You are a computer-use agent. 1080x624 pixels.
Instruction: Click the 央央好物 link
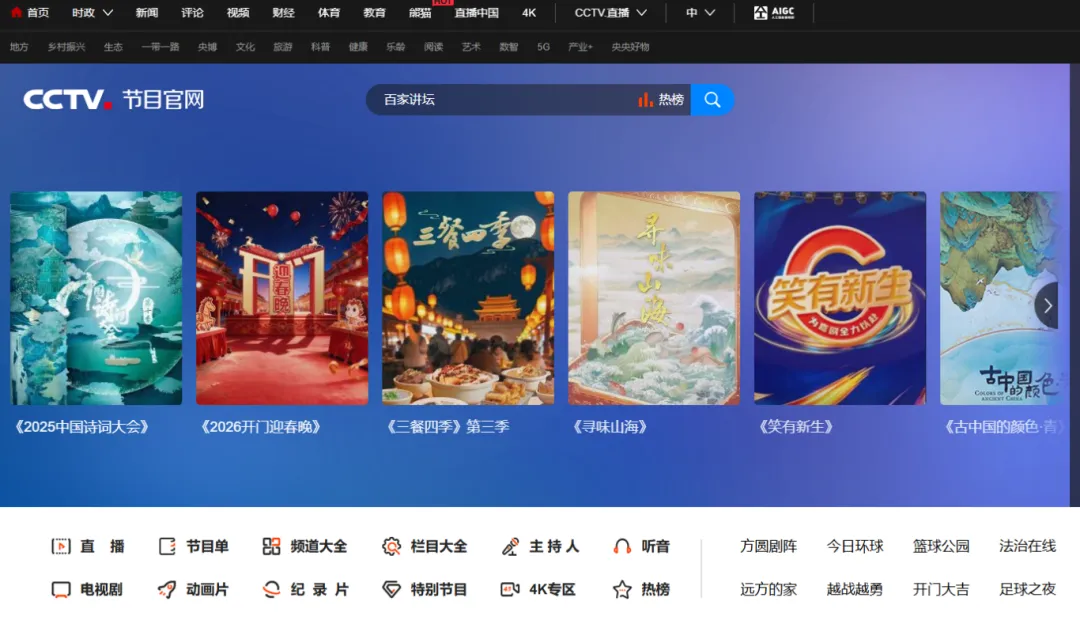[x=630, y=47]
